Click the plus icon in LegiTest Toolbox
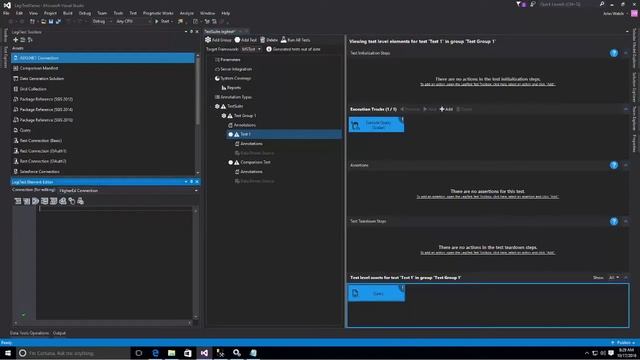The height and width of the screenshot is (360, 640). point(16,40)
